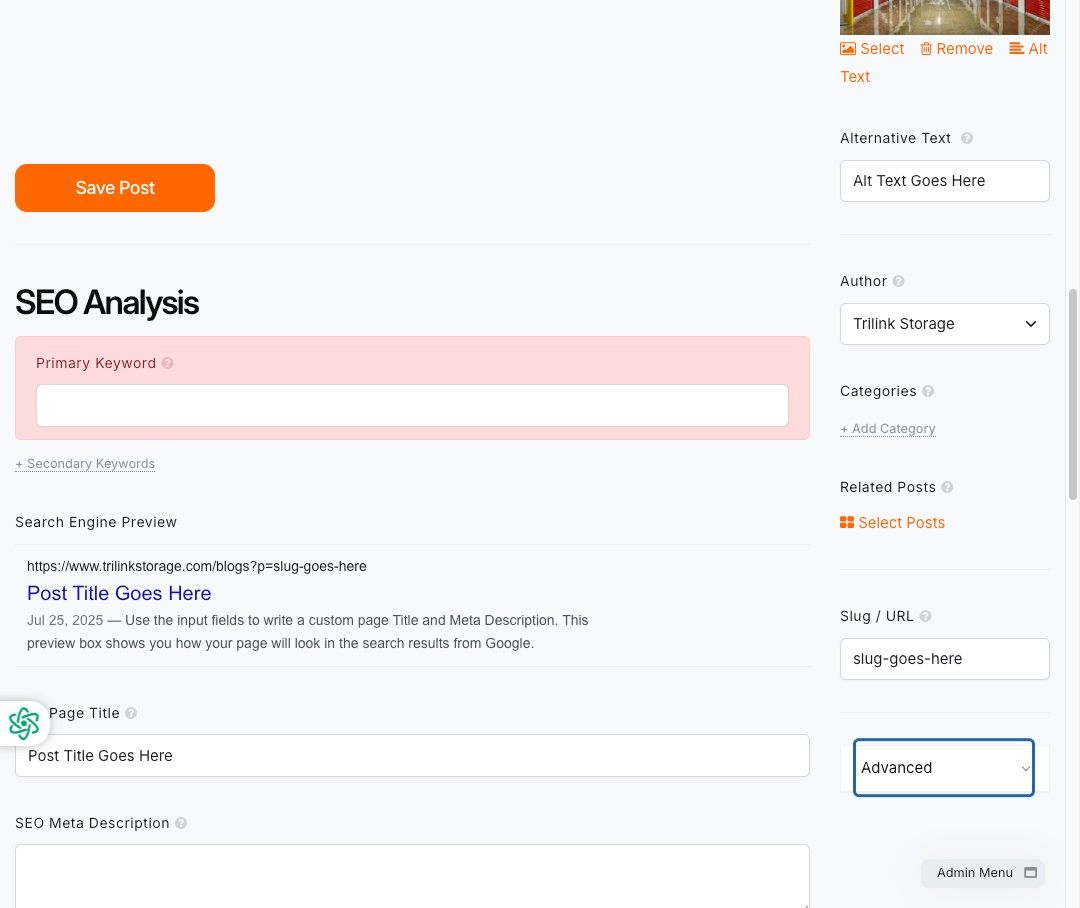Image resolution: width=1080 pixels, height=908 pixels.
Task: Click the ChatGPT floating icon
Action: pos(24,723)
